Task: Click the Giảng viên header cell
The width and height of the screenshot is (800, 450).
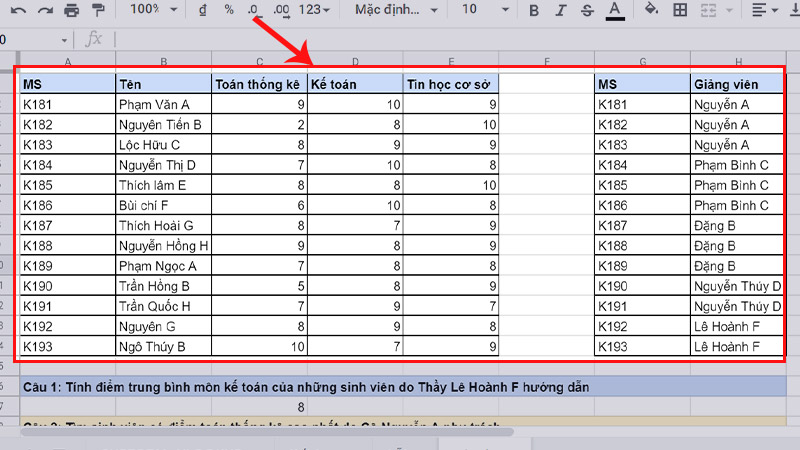Action: click(x=737, y=83)
